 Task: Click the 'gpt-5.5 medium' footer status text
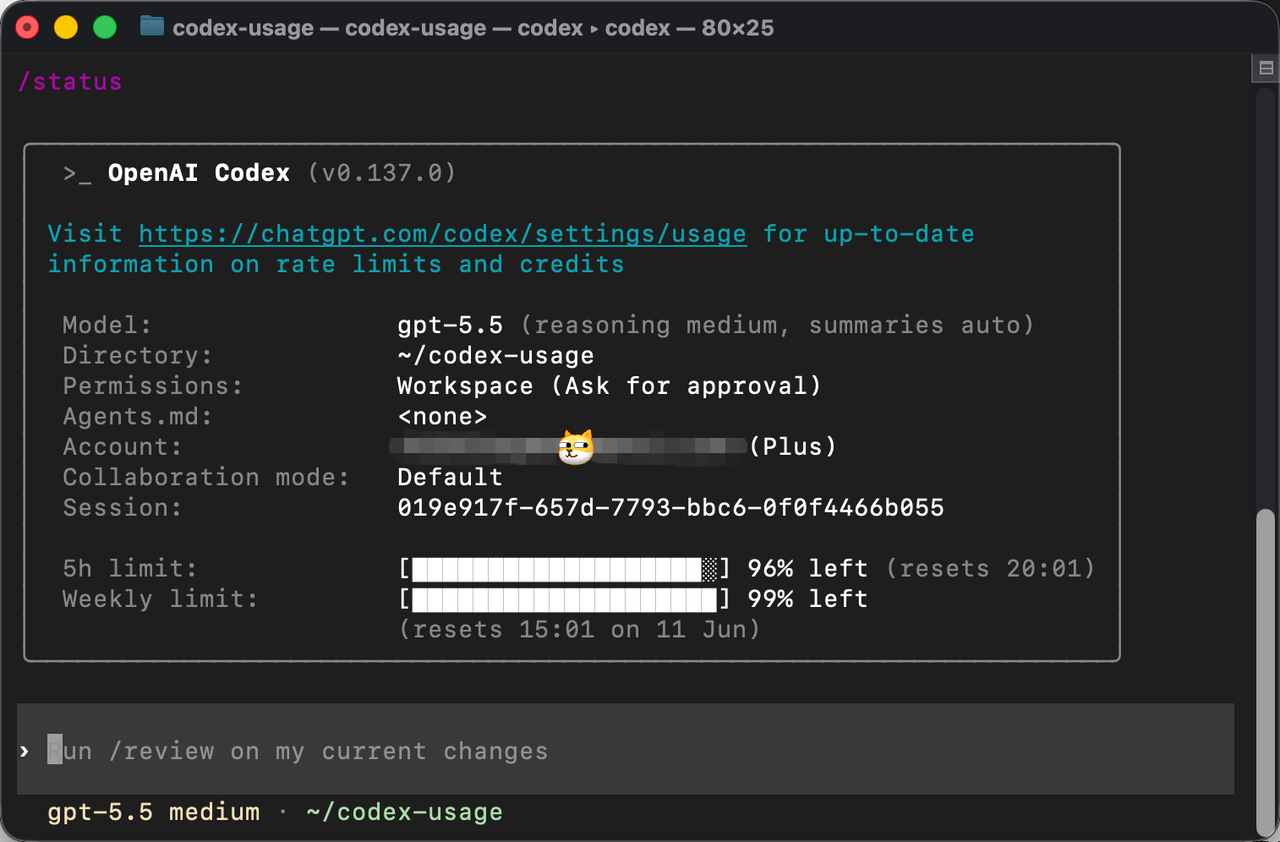coord(153,812)
